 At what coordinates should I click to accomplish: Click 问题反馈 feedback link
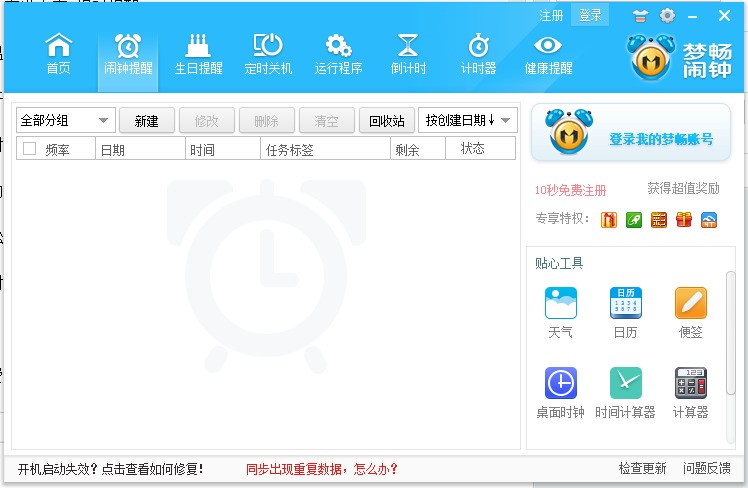pos(706,468)
